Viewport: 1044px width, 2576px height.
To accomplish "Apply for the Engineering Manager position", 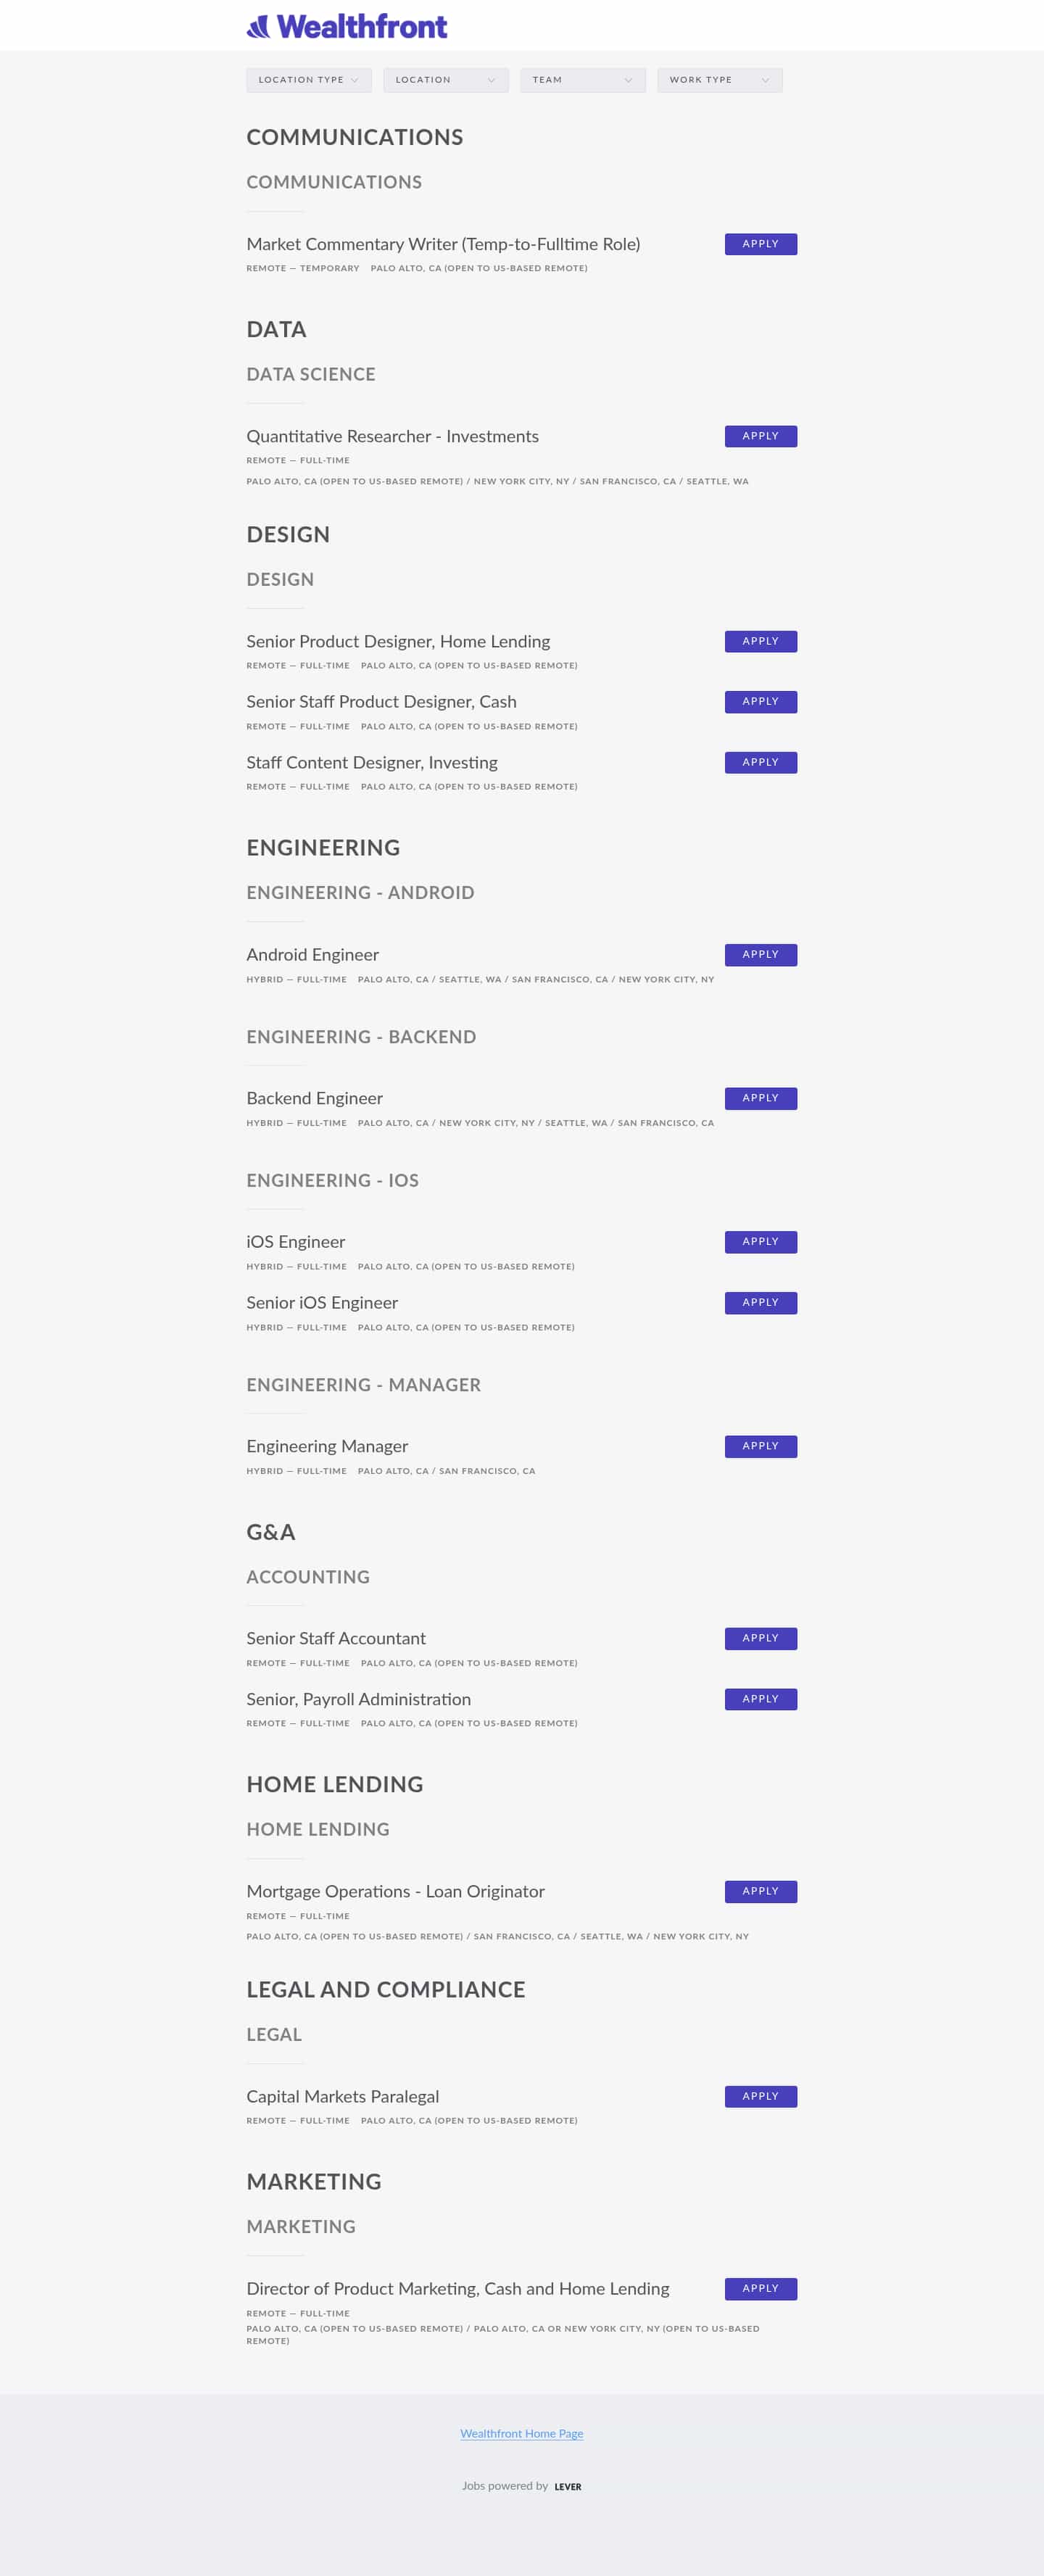I will 760,1445.
